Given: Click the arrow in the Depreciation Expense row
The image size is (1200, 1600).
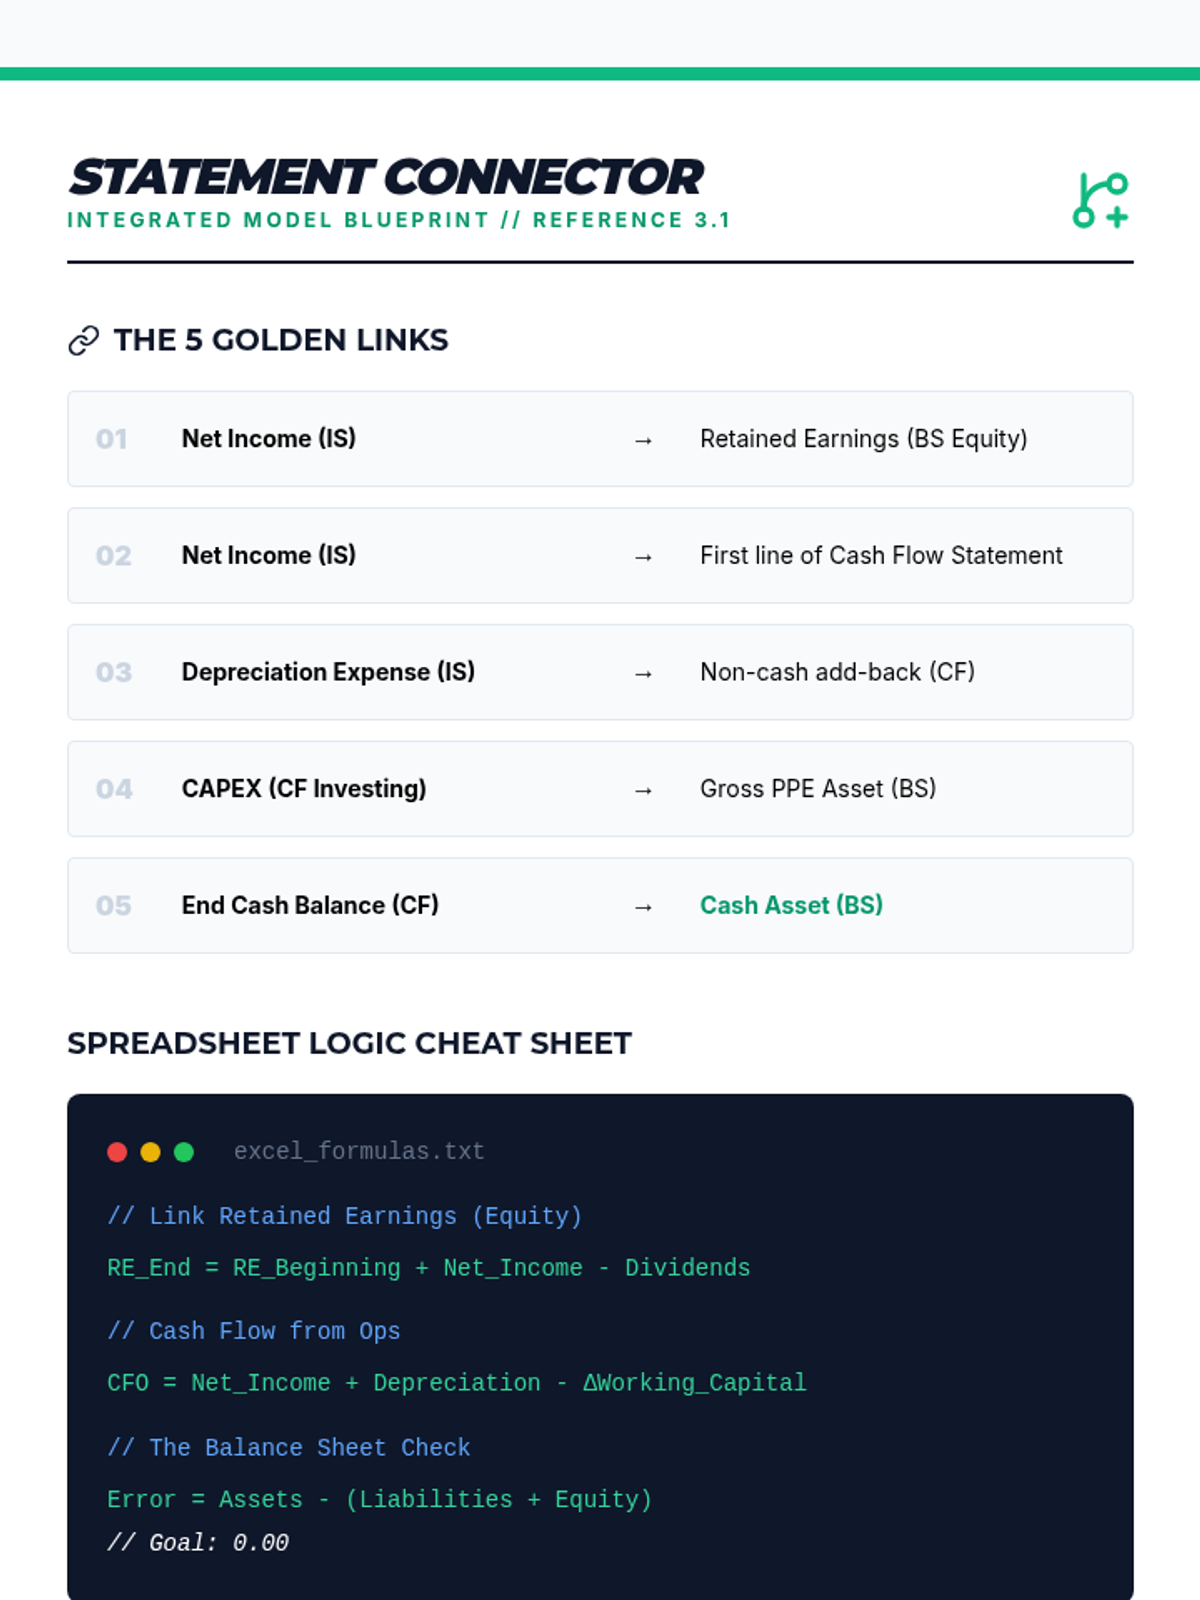Looking at the screenshot, I should (643, 674).
